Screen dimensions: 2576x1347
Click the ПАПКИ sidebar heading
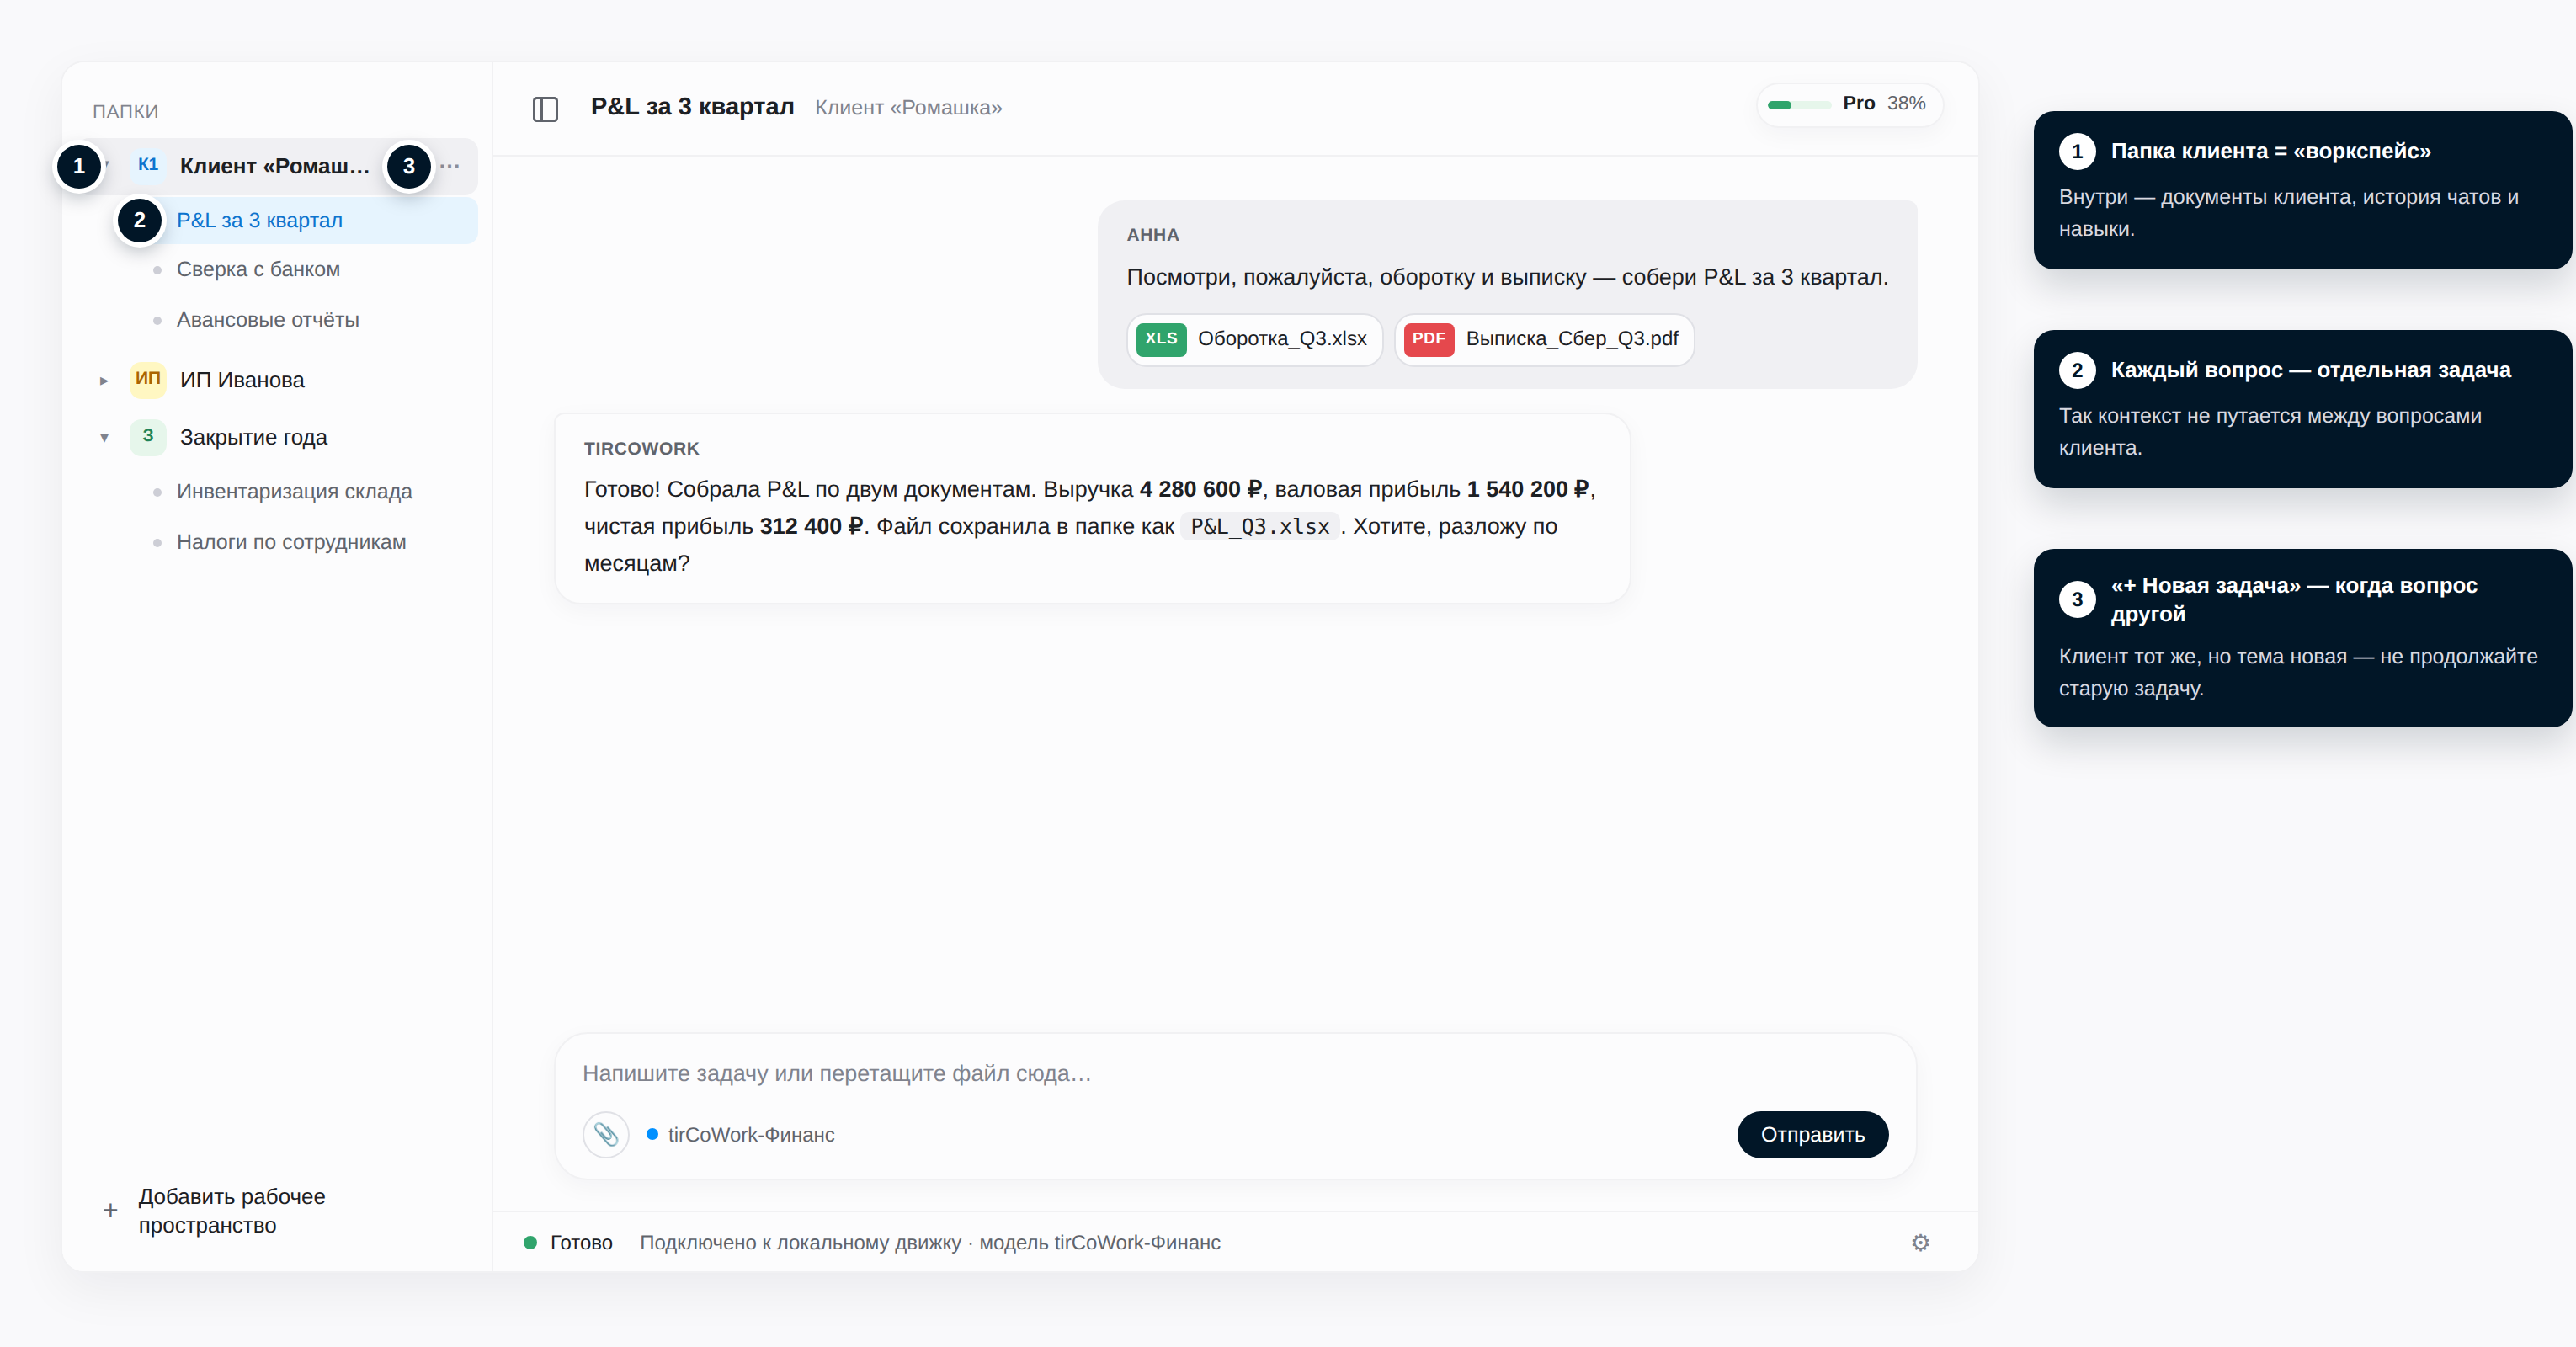[x=125, y=111]
